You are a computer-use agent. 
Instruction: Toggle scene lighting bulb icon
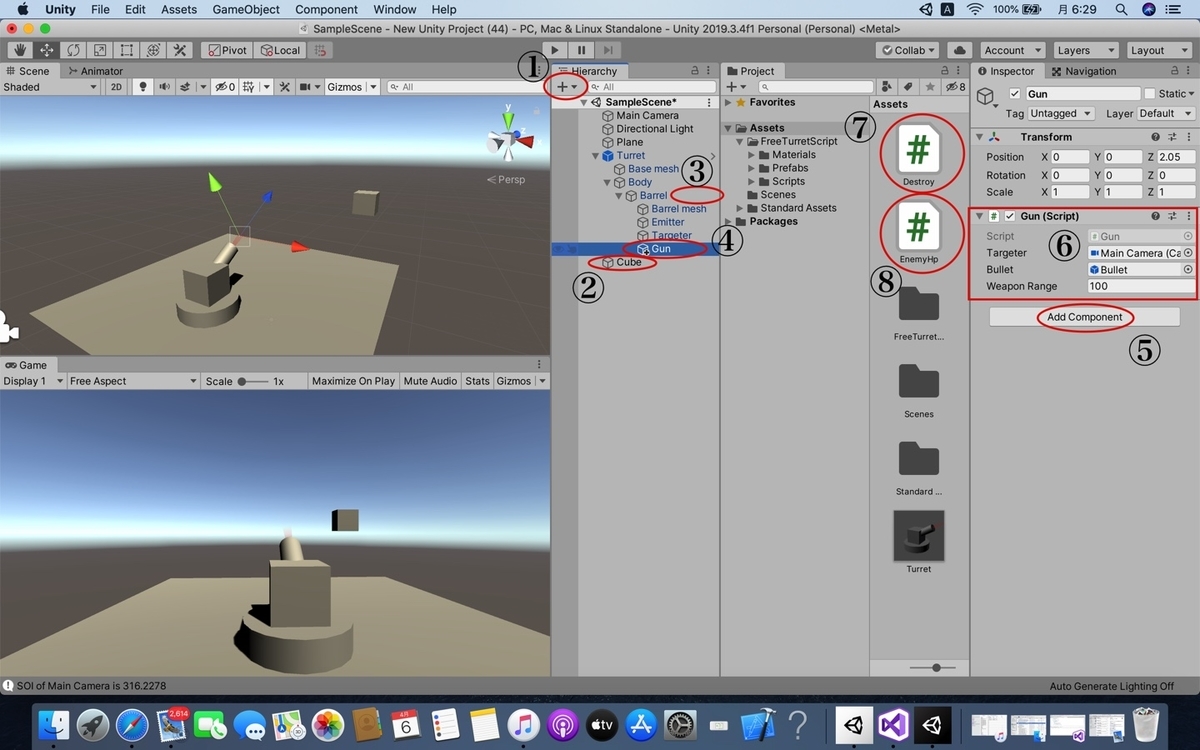click(x=143, y=87)
